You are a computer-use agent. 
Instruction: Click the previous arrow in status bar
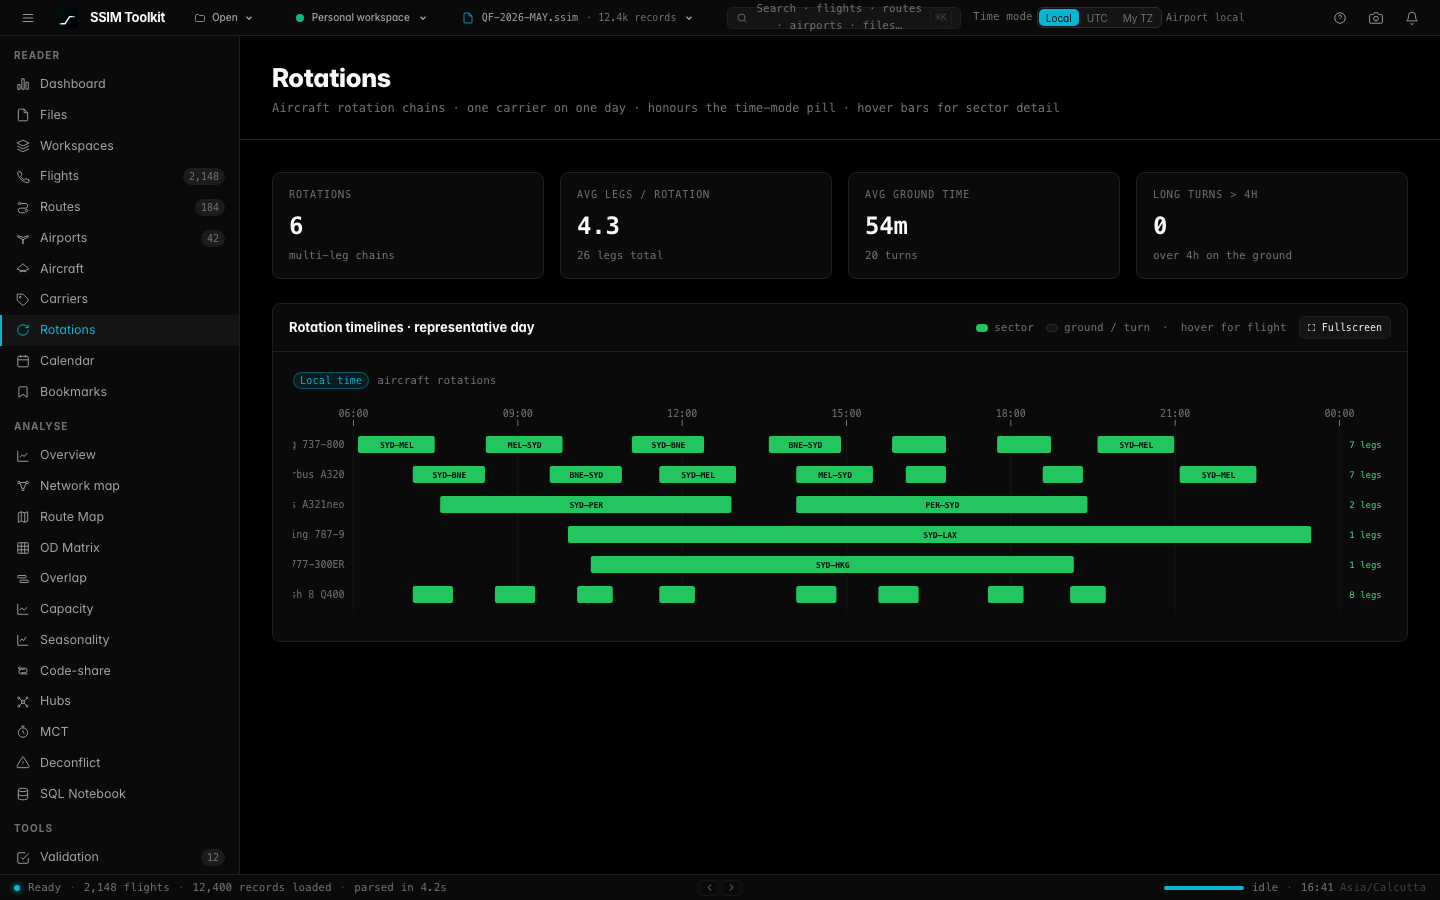[x=709, y=887]
